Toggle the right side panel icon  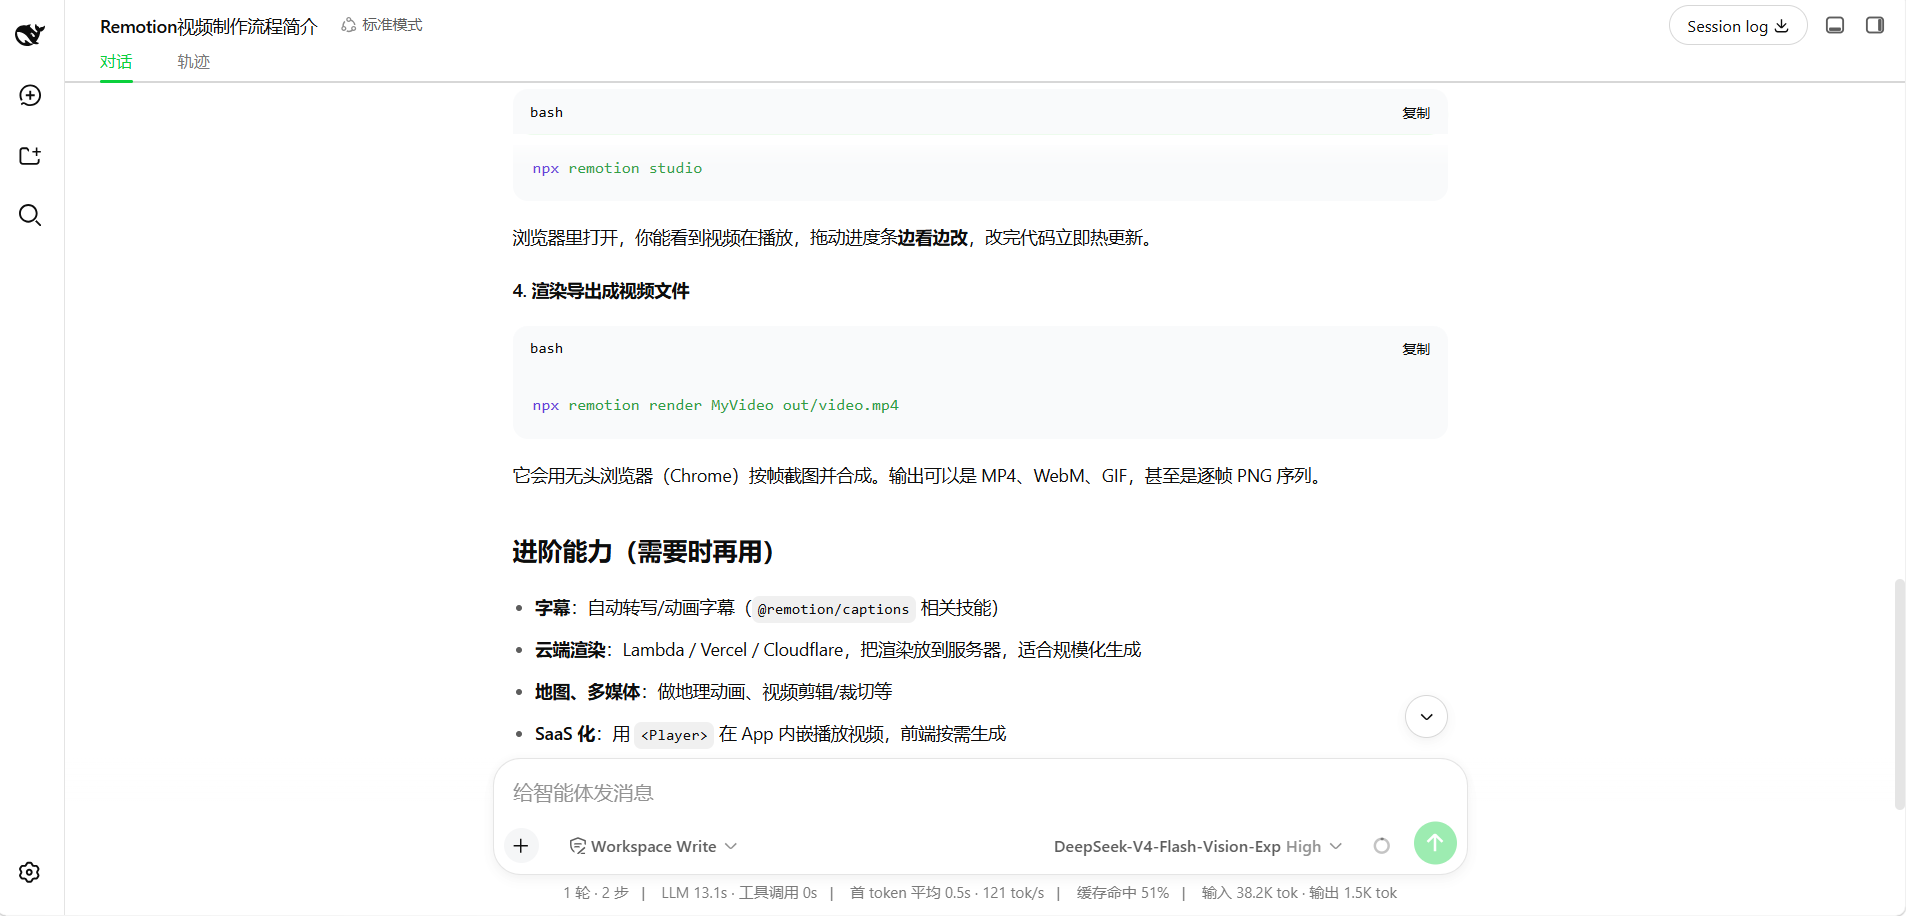1875,25
